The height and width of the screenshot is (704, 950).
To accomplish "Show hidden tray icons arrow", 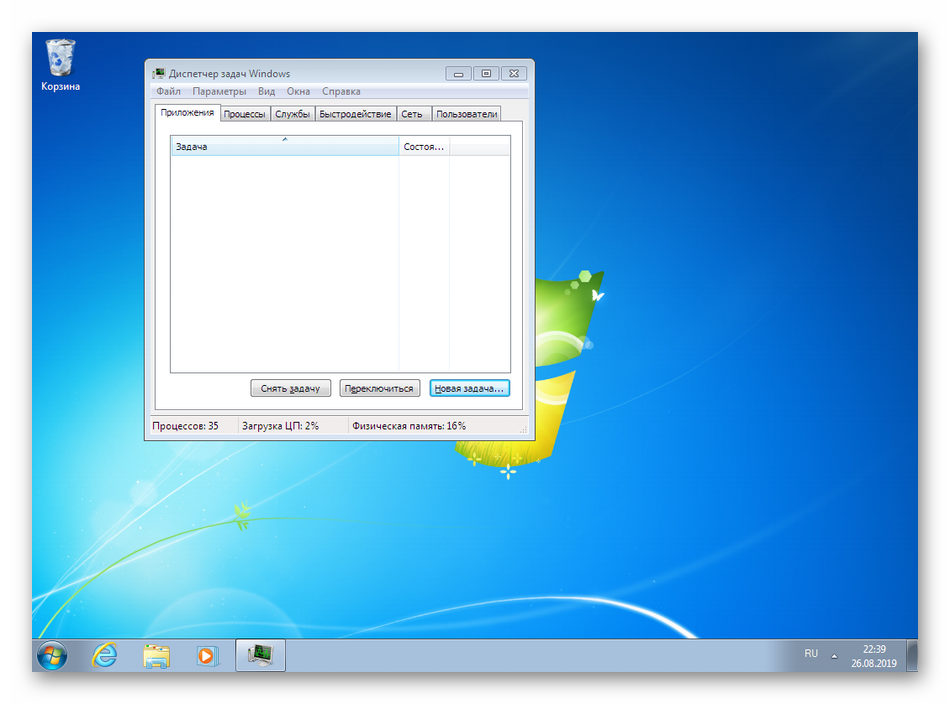I will tap(834, 656).
